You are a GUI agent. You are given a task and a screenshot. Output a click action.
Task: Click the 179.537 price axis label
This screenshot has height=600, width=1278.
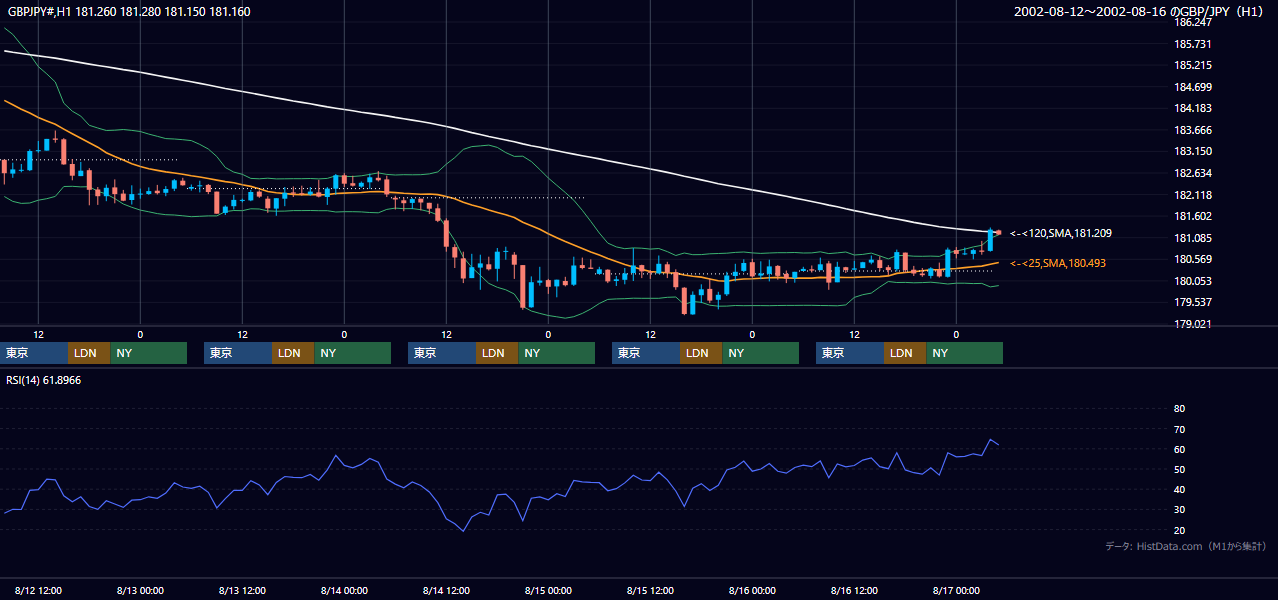click(x=1193, y=302)
